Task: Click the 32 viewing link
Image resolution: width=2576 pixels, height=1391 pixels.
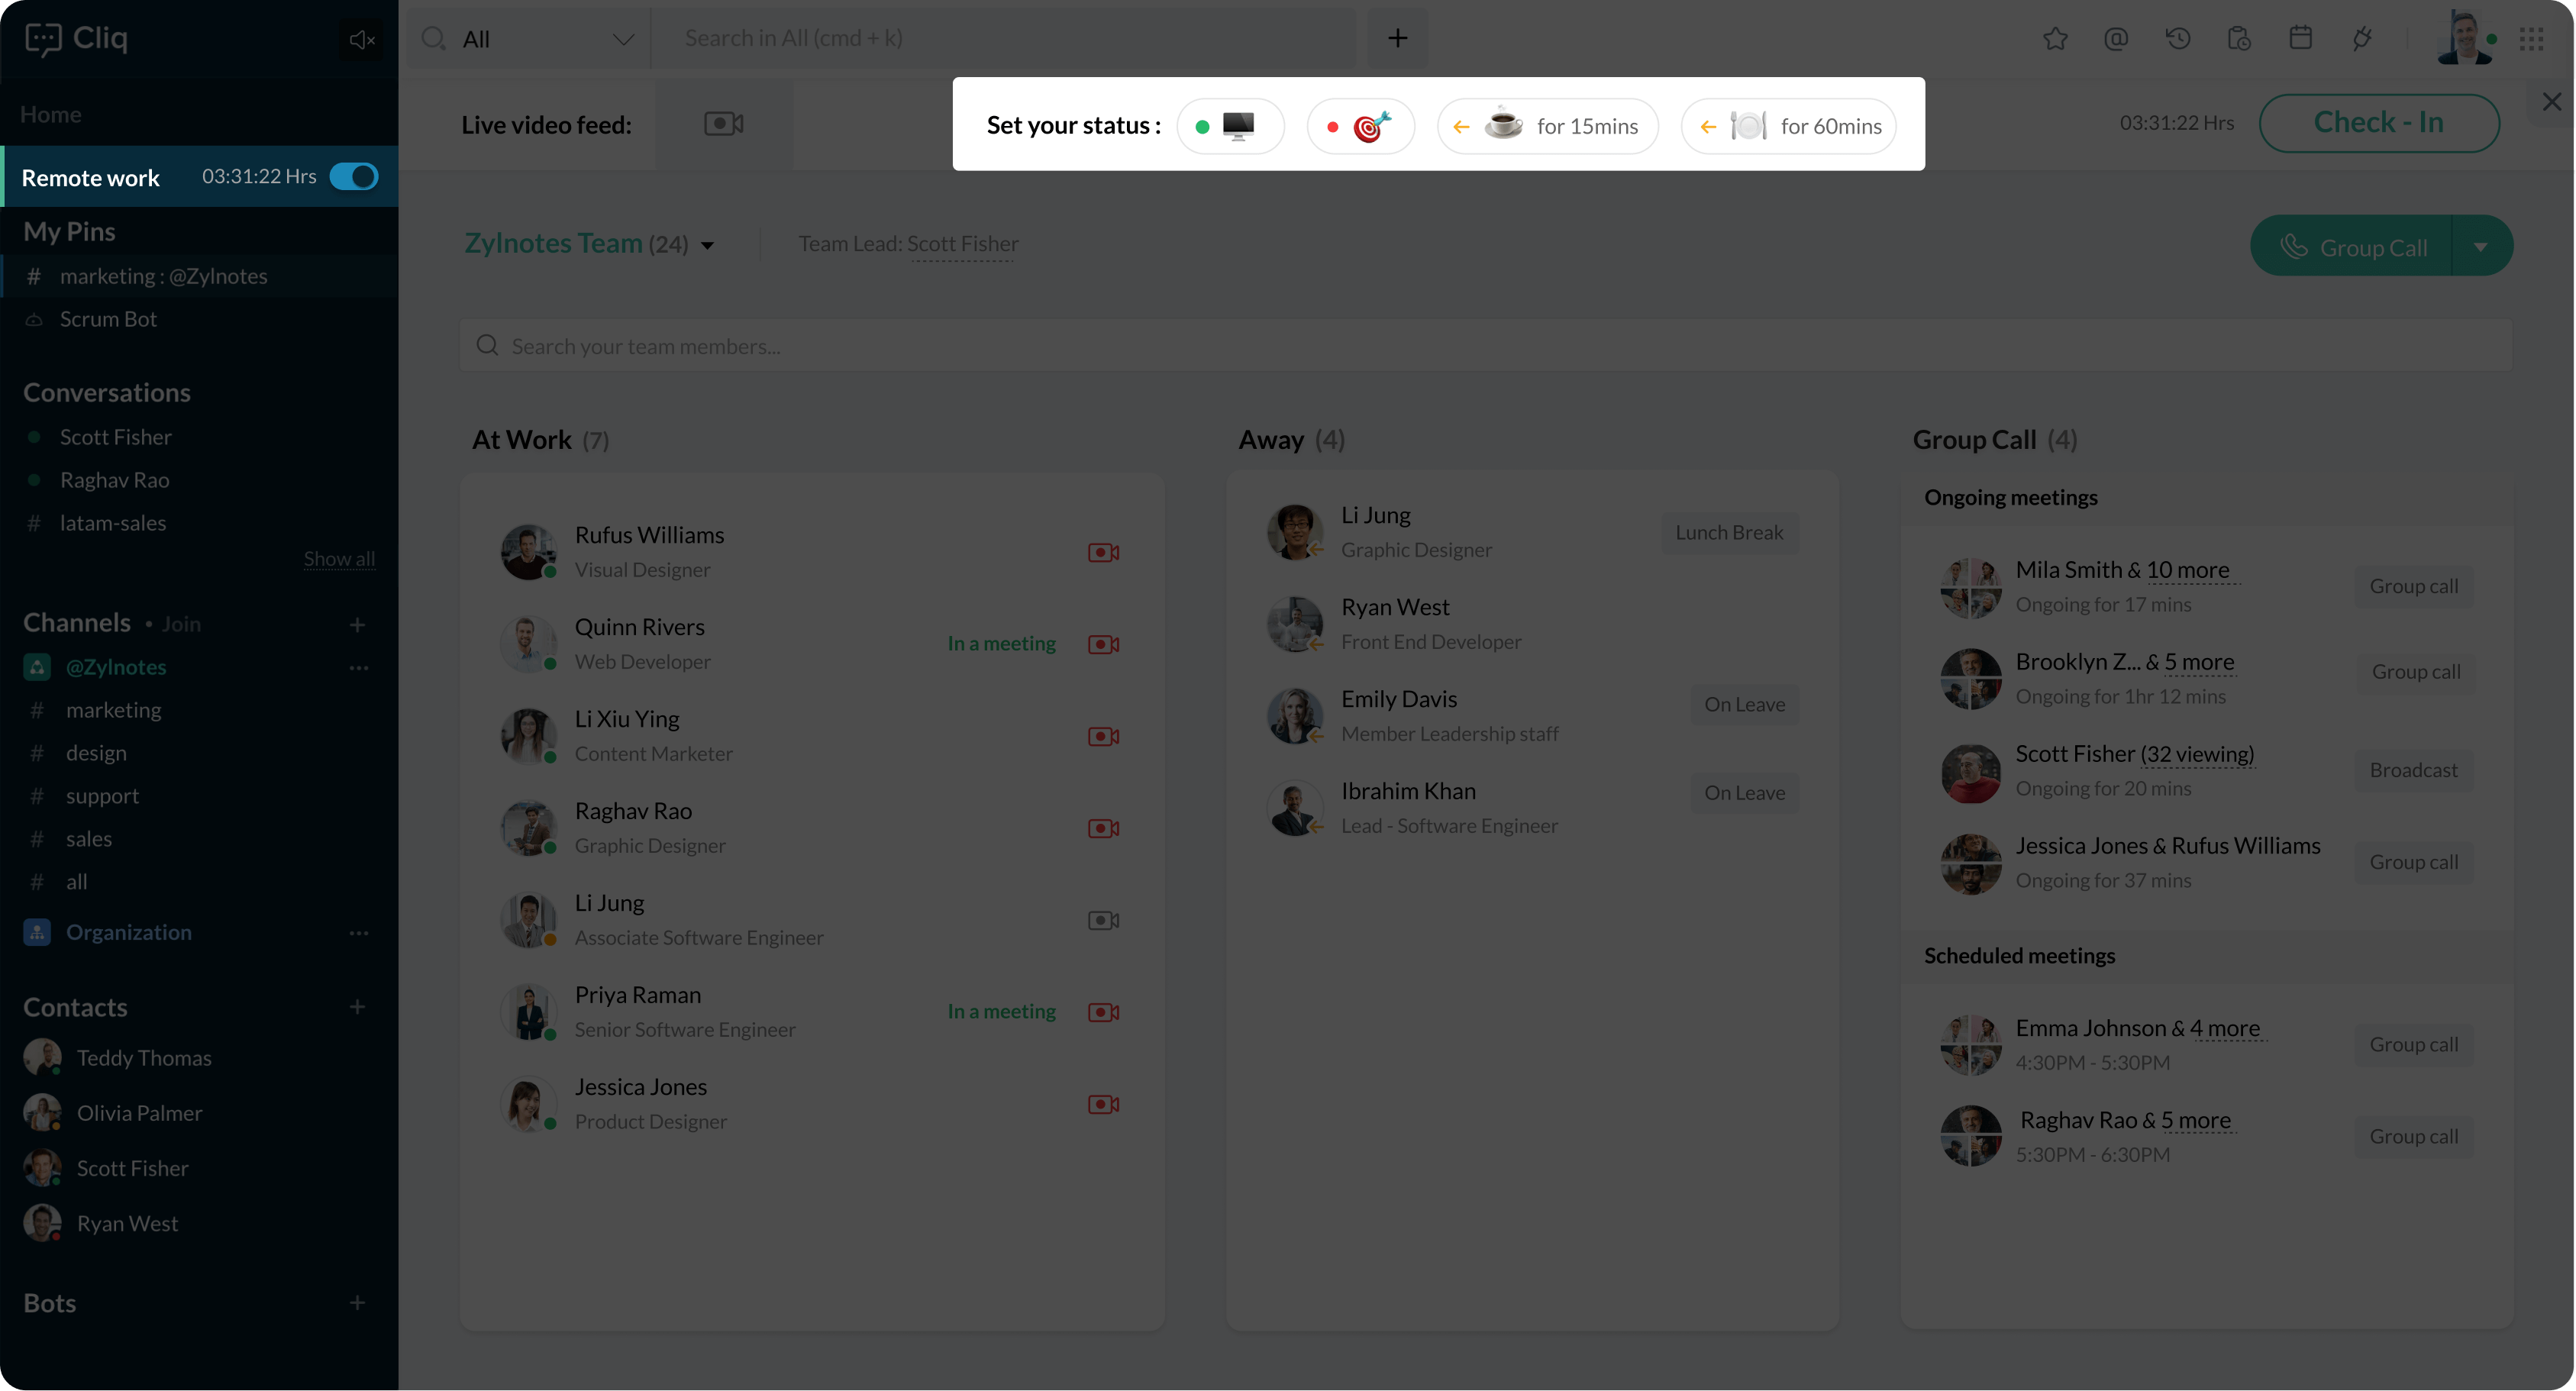Action: click(x=2197, y=754)
